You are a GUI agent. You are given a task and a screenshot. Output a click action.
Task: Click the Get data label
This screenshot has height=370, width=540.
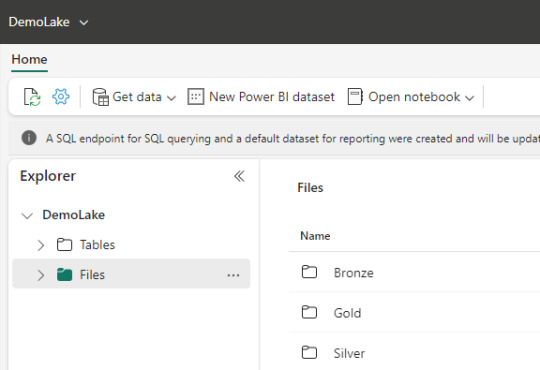coord(137,97)
